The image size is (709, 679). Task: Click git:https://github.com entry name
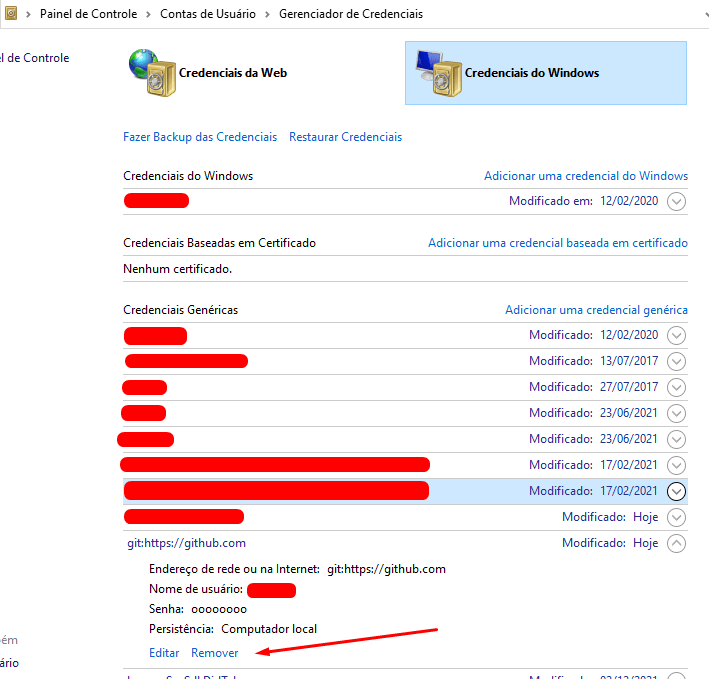[186, 543]
